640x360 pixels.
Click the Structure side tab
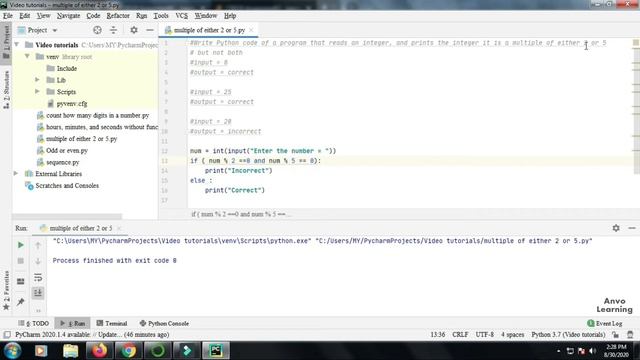pyautogui.click(x=6, y=89)
